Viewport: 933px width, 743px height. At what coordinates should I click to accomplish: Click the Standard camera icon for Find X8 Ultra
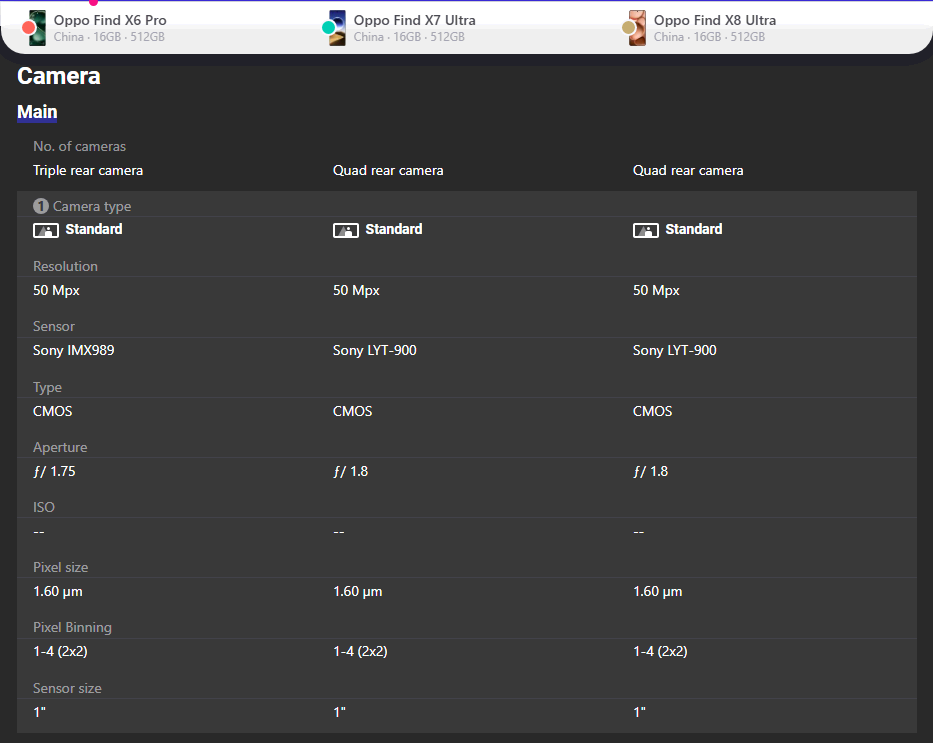tap(646, 230)
